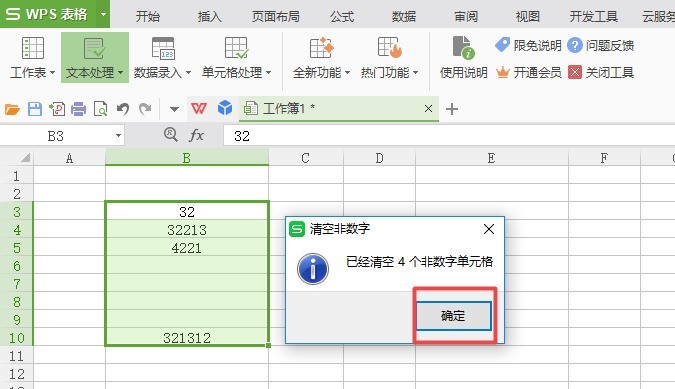Open the 全新功能 tool

[322, 57]
